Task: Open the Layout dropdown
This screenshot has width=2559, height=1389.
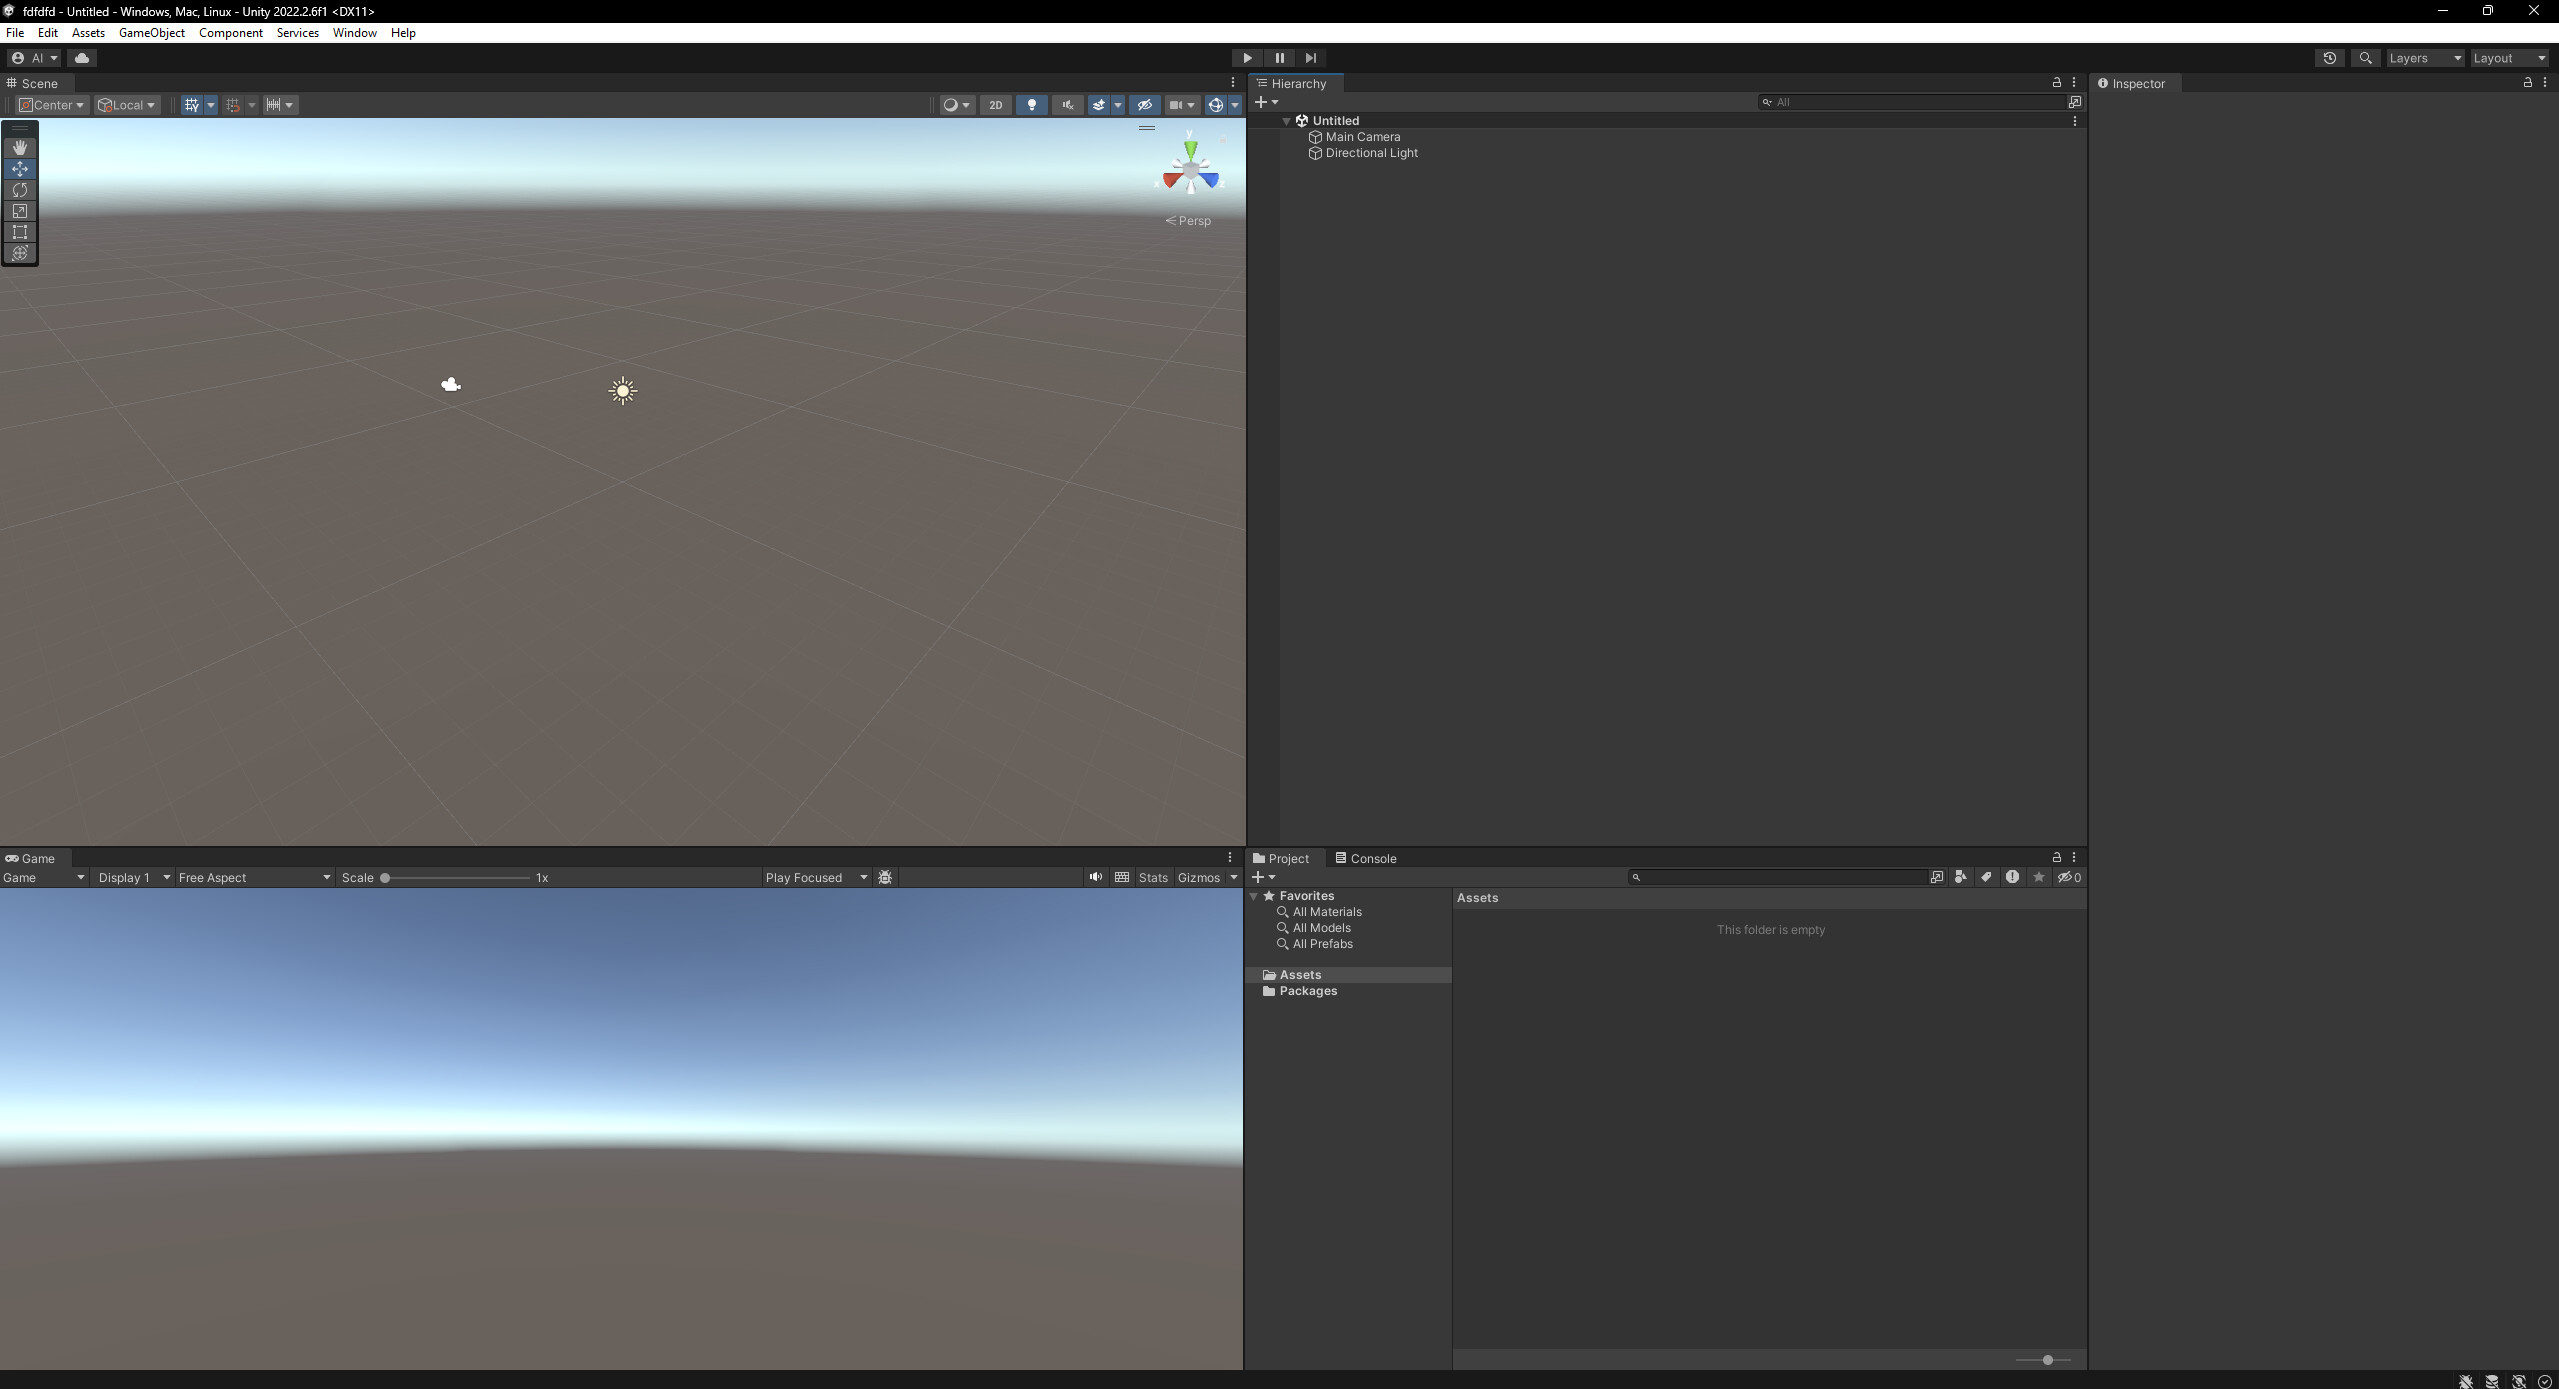Action: [x=2508, y=58]
